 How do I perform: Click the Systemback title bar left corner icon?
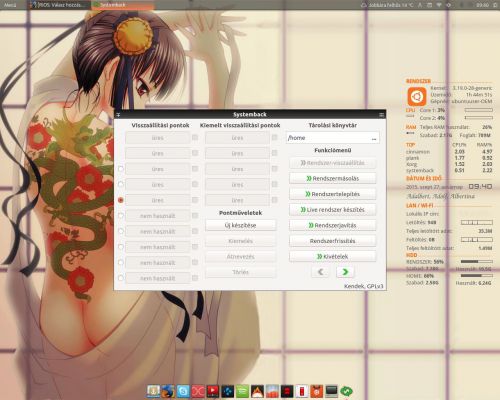point(118,114)
